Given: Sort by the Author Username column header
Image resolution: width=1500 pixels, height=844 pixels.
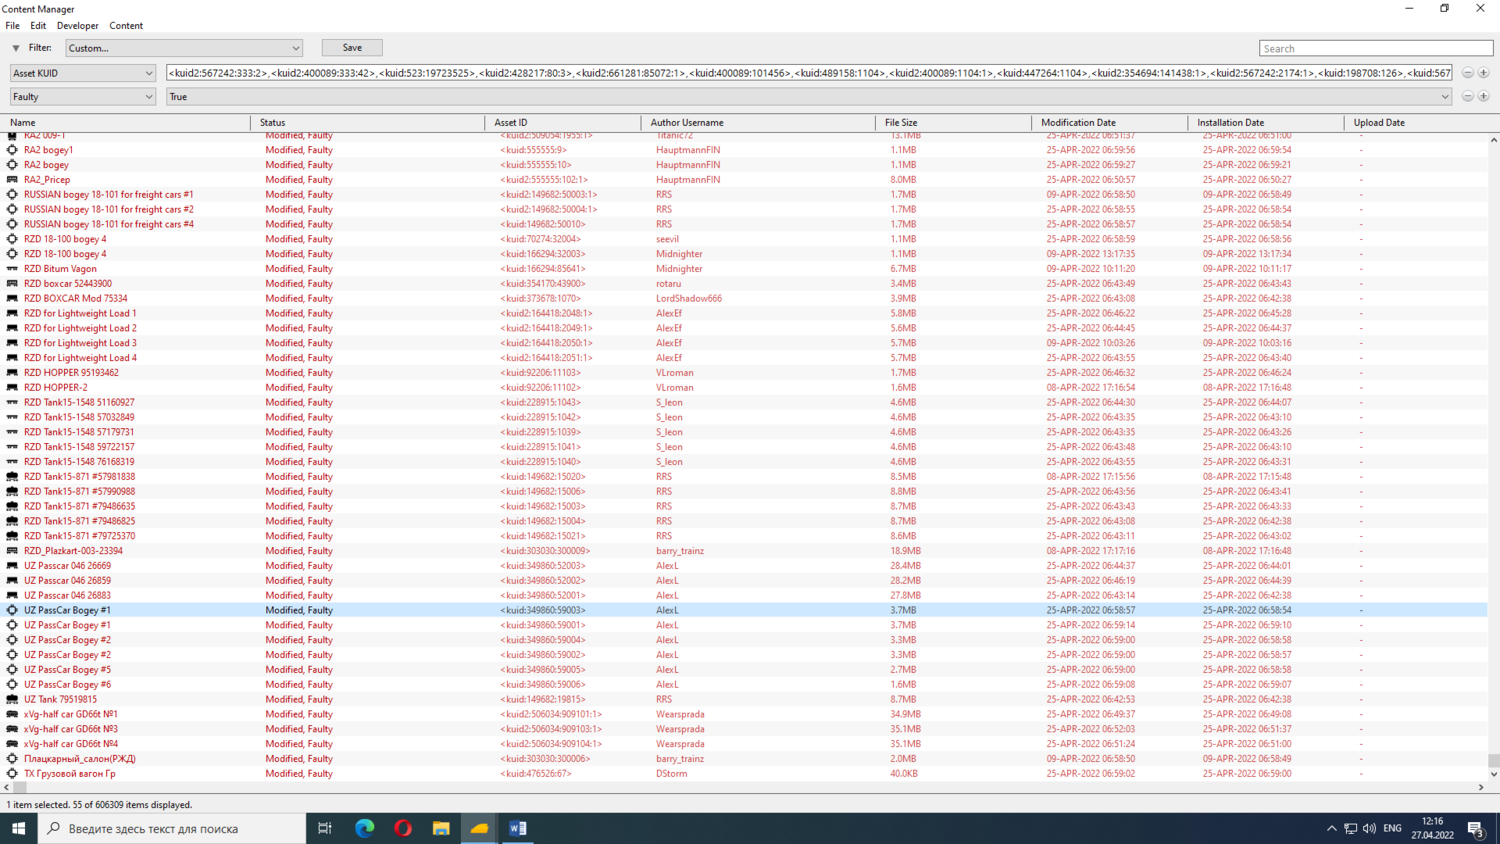Looking at the screenshot, I should click(x=758, y=123).
